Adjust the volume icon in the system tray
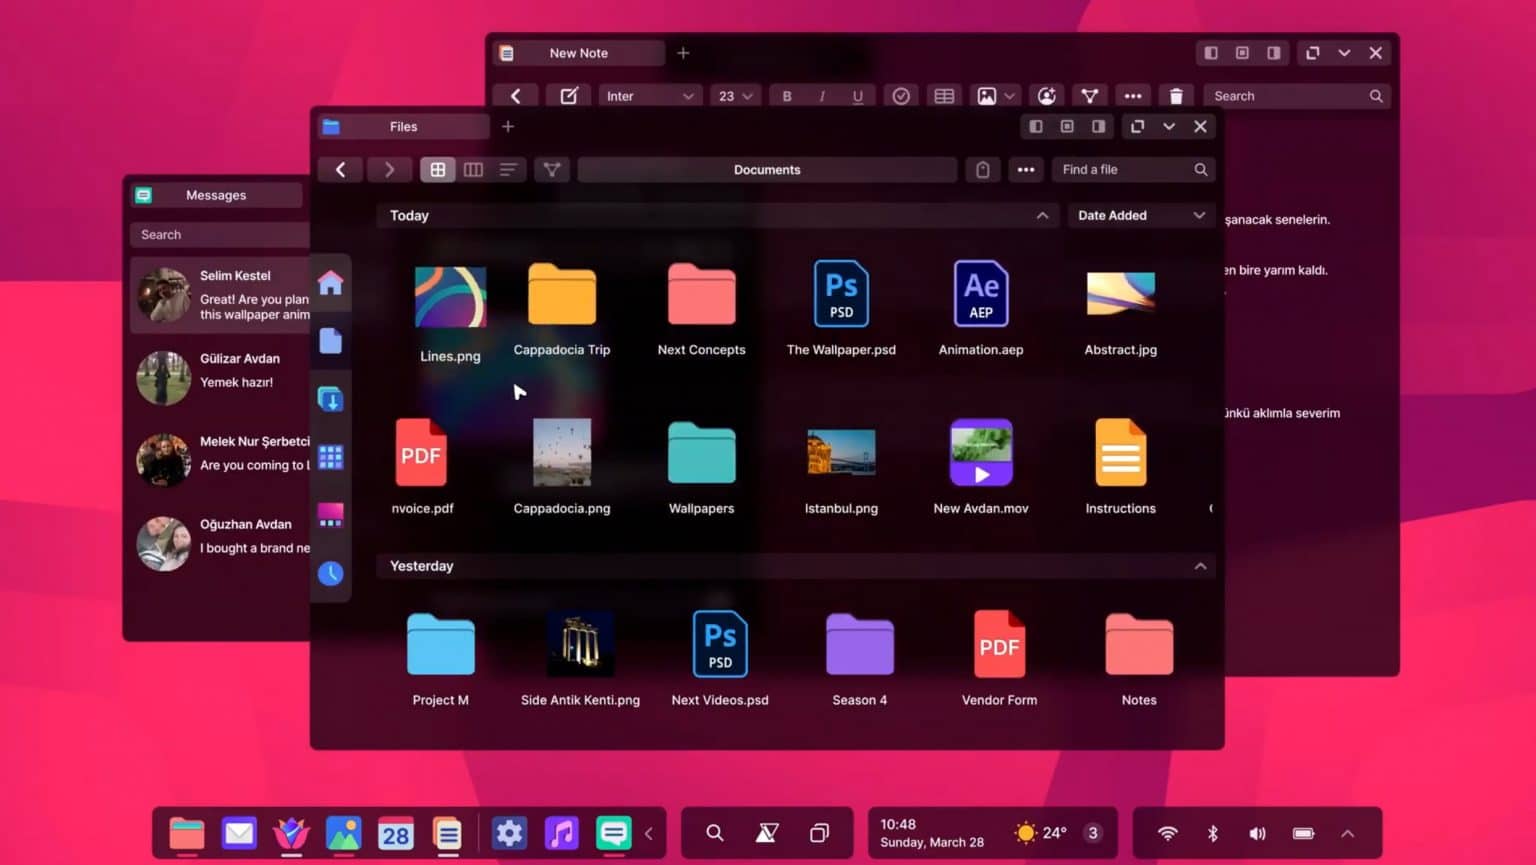1536x865 pixels. [x=1257, y=832]
